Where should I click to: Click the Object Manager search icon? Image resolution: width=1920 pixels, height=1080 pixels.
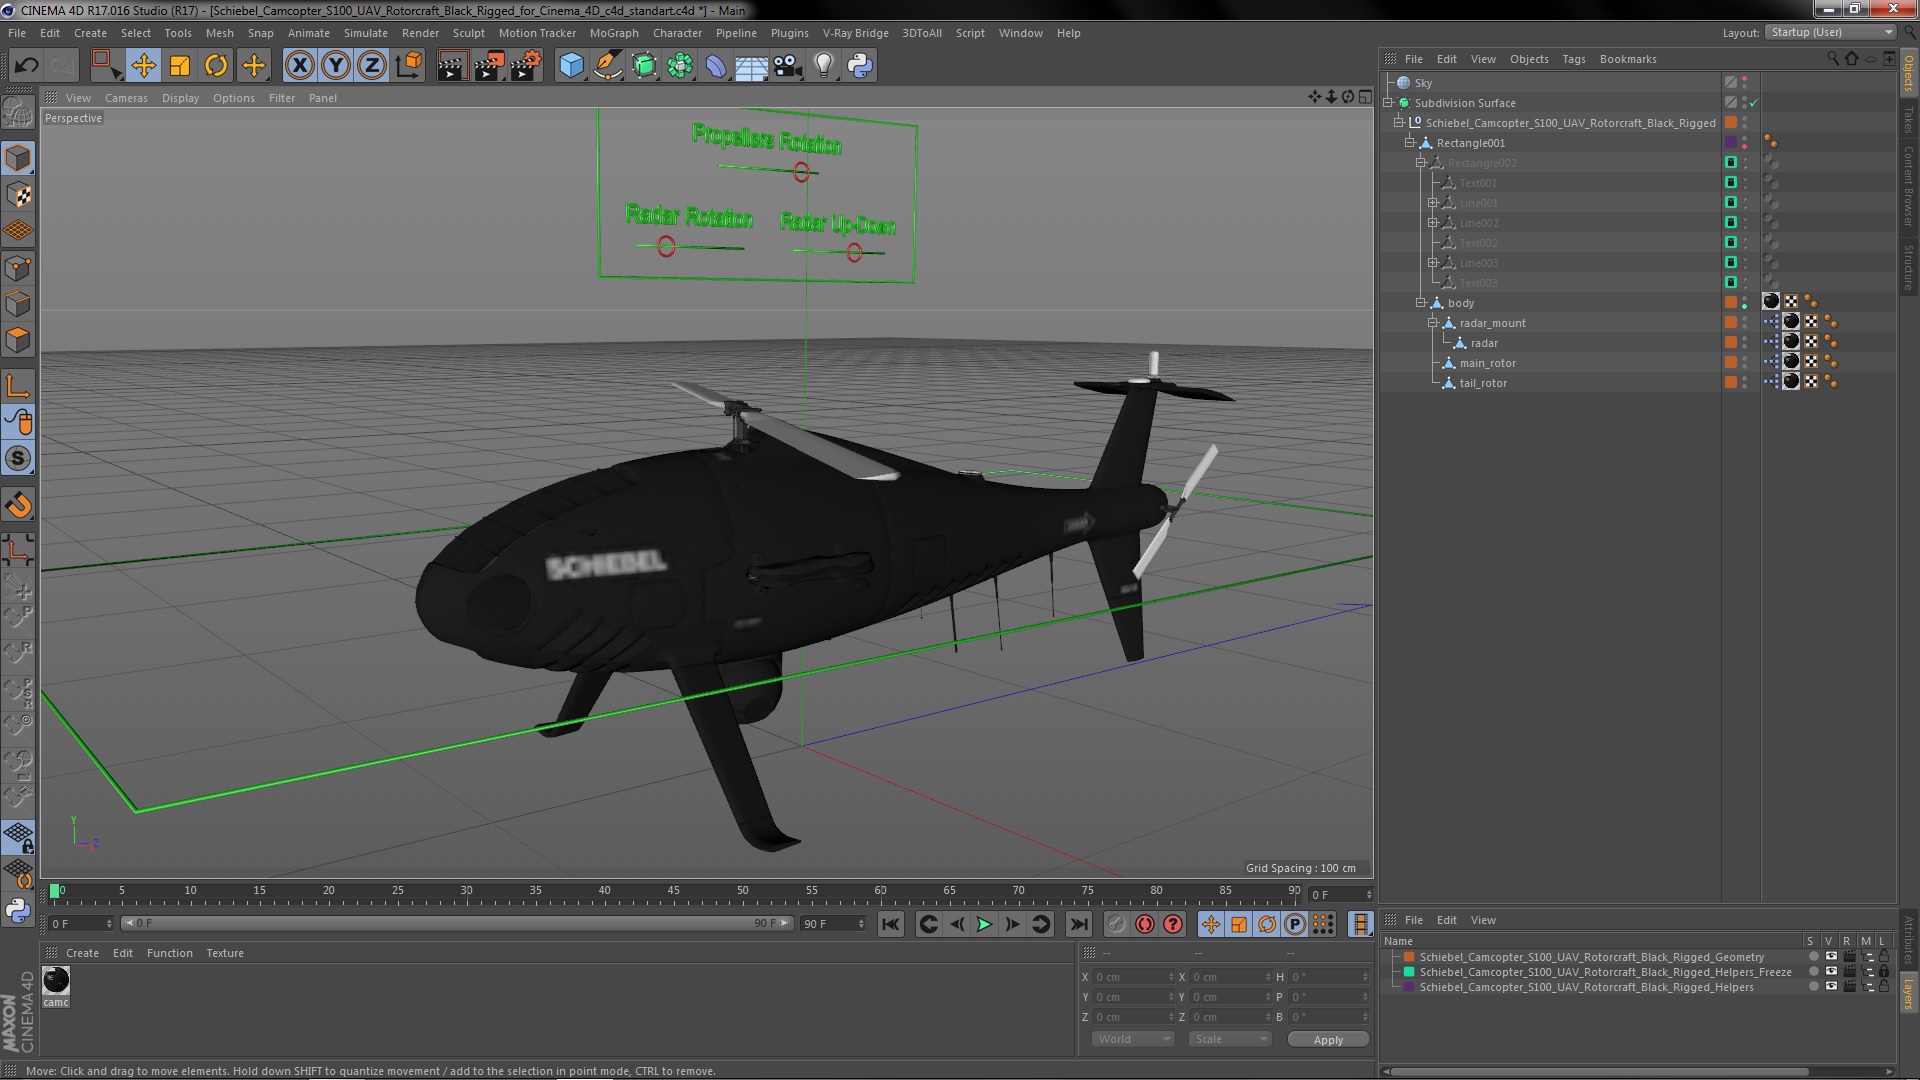1833,59
